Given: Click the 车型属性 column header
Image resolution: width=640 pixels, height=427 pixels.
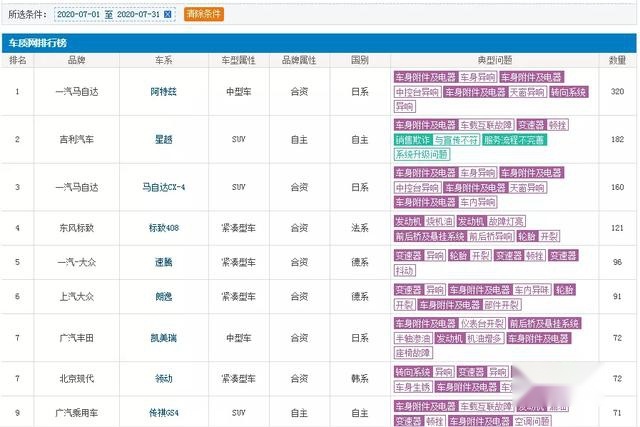Looking at the screenshot, I should pyautogui.click(x=238, y=60).
